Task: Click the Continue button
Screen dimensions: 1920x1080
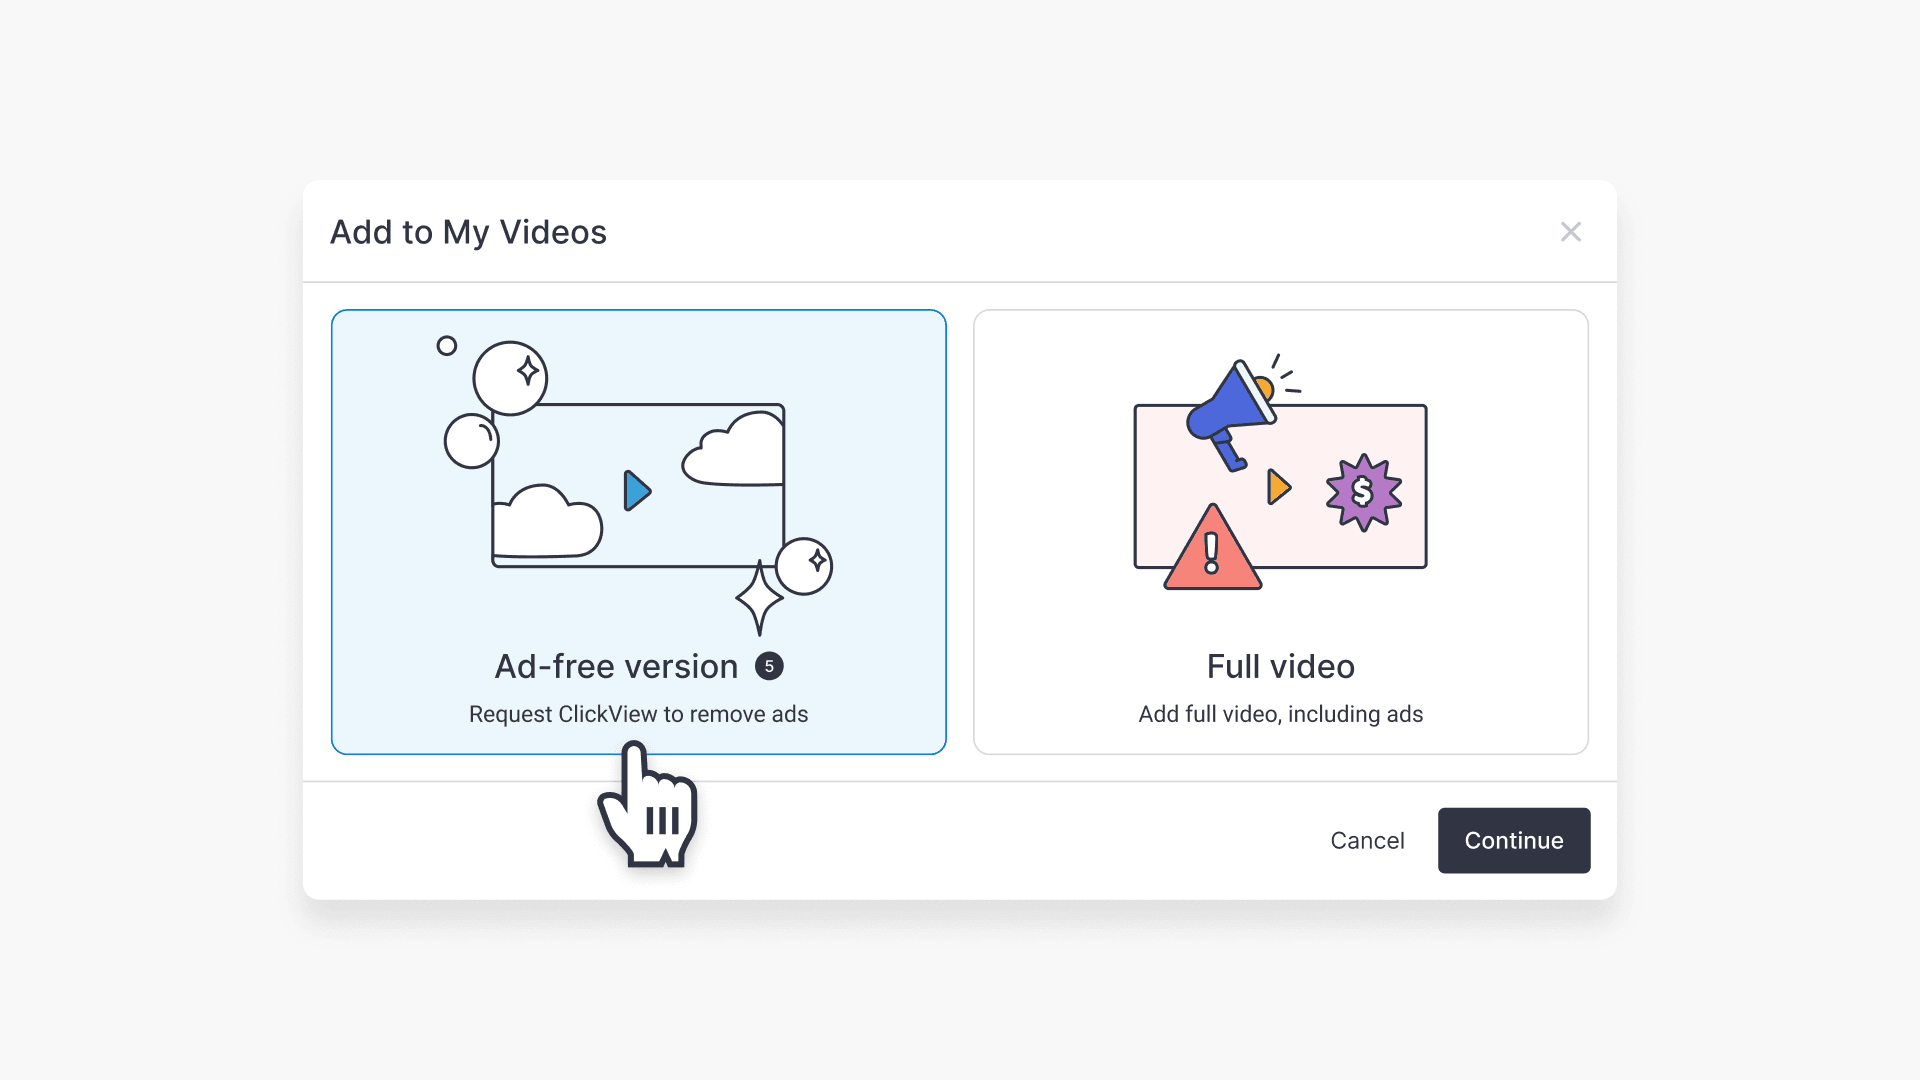Action: (1513, 840)
